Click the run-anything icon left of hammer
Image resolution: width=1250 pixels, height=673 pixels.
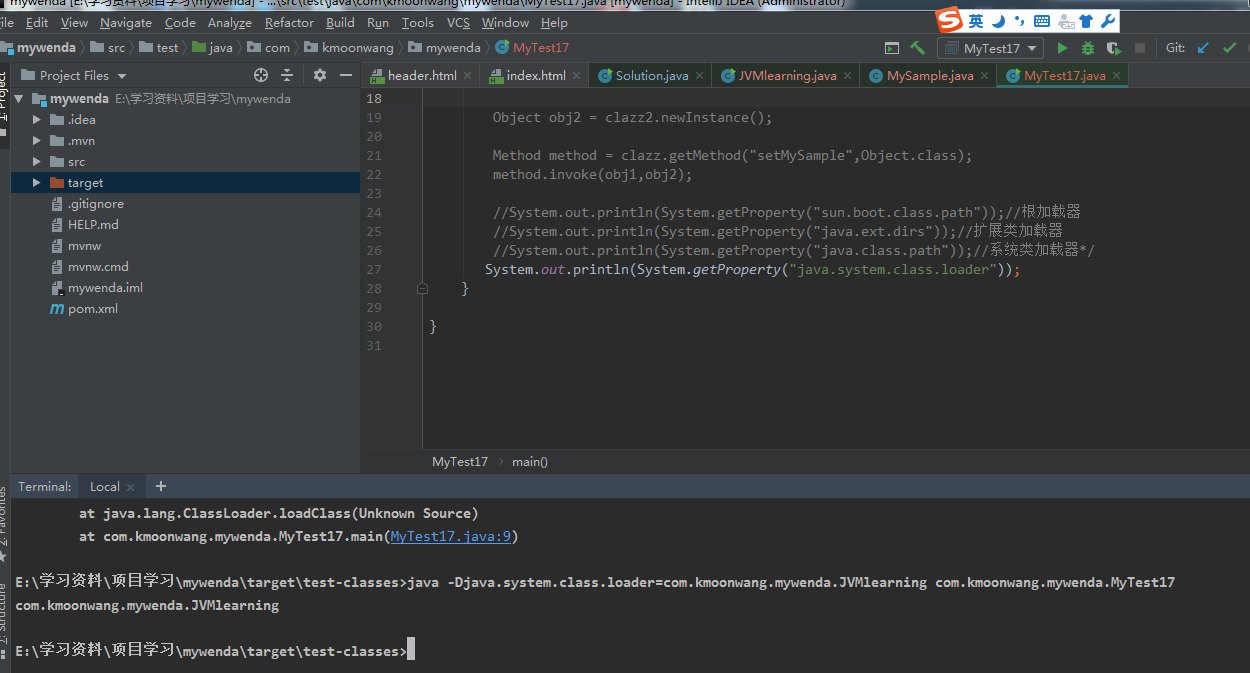tap(892, 48)
